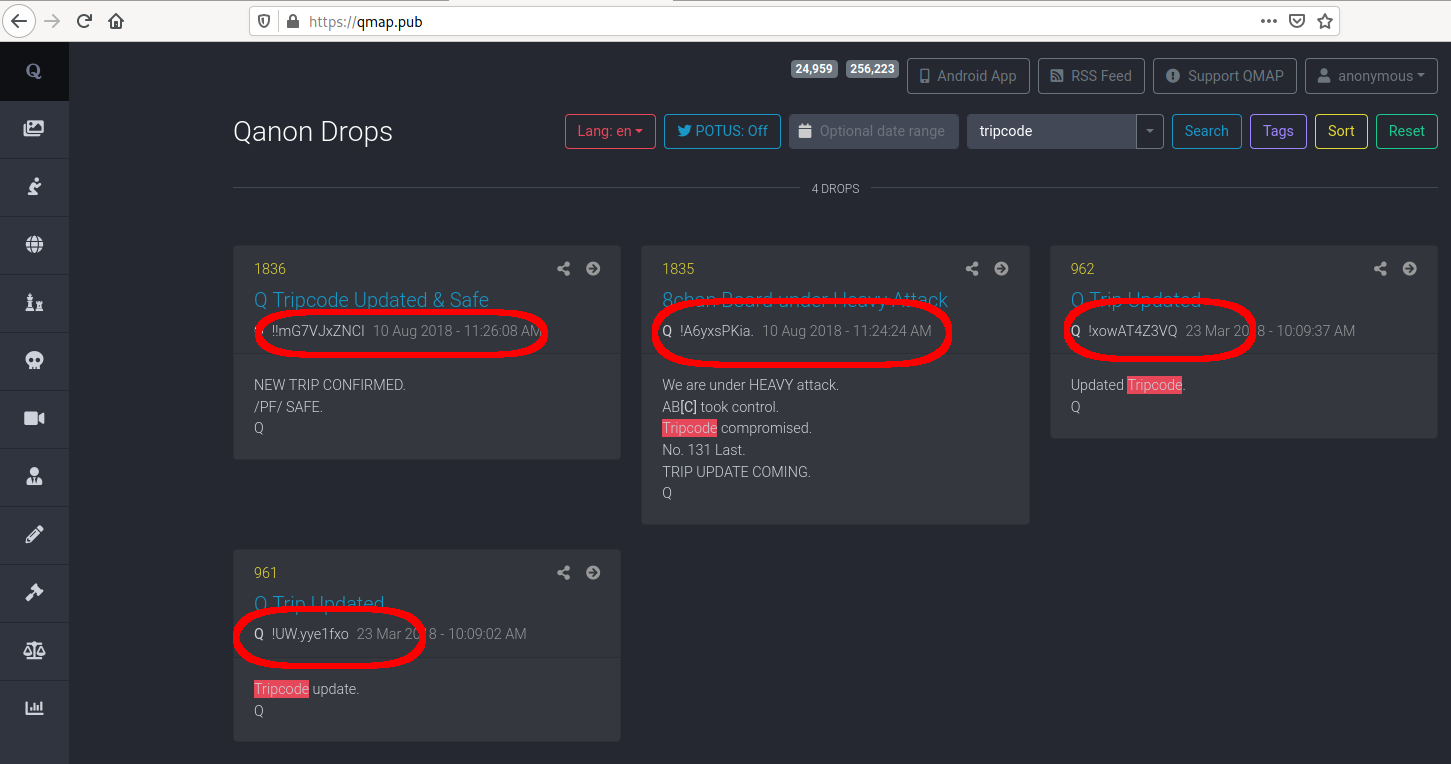This screenshot has width=1451, height=764.
Task: Open the RSS Feed button
Action: point(1091,76)
